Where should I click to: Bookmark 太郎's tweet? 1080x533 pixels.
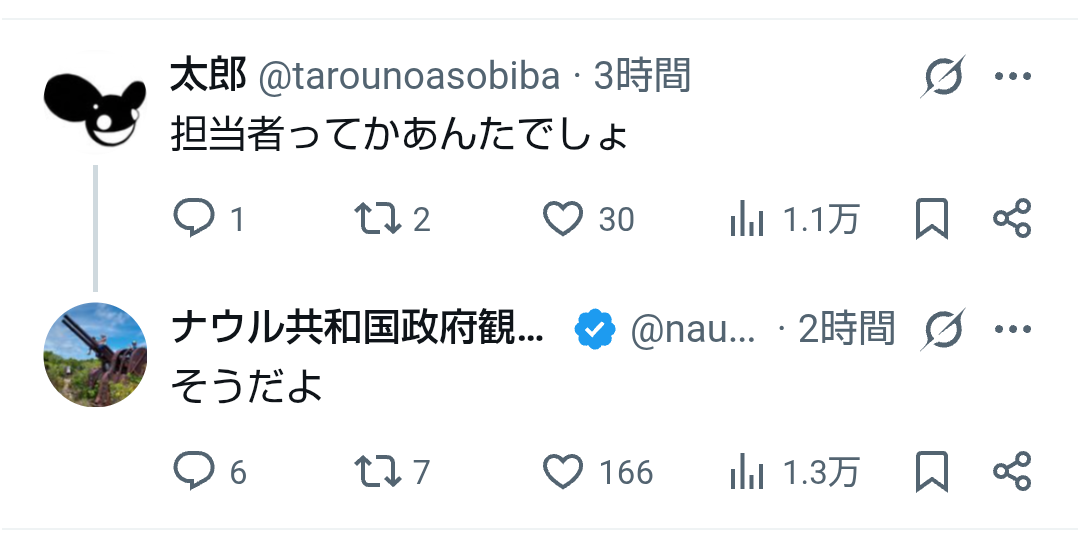pyautogui.click(x=931, y=218)
